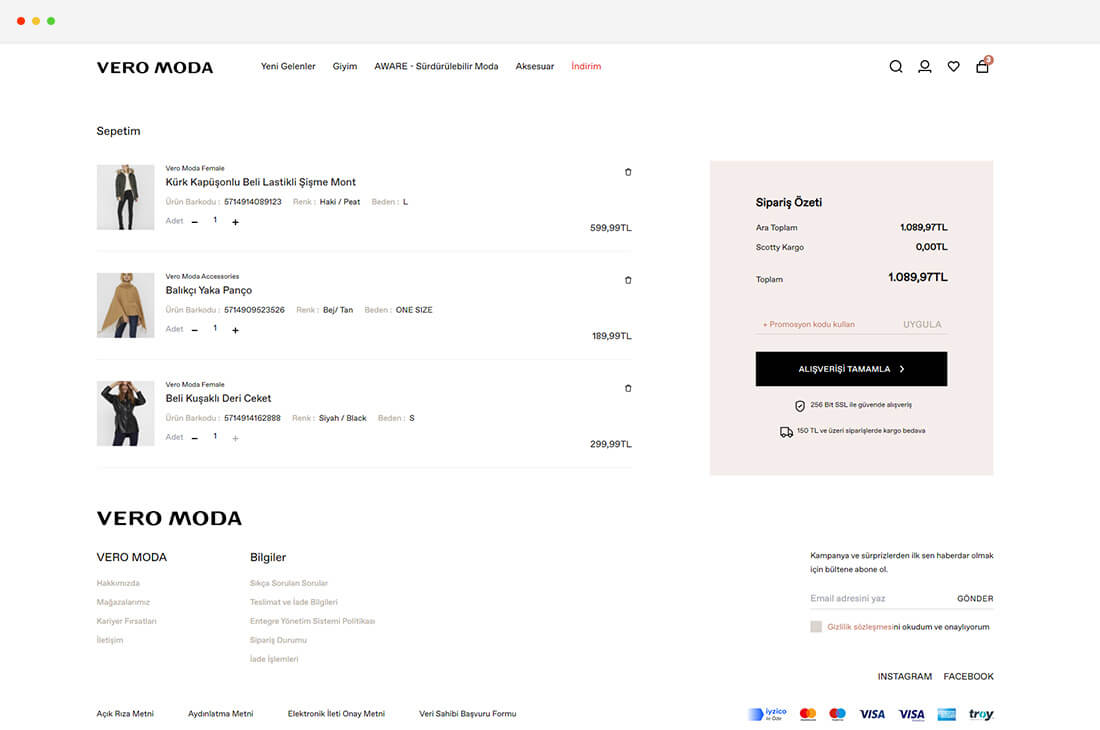1100x730 pixels.
Task: Delete Beli Kuşaklı Deri Ceket item
Action: click(x=628, y=388)
